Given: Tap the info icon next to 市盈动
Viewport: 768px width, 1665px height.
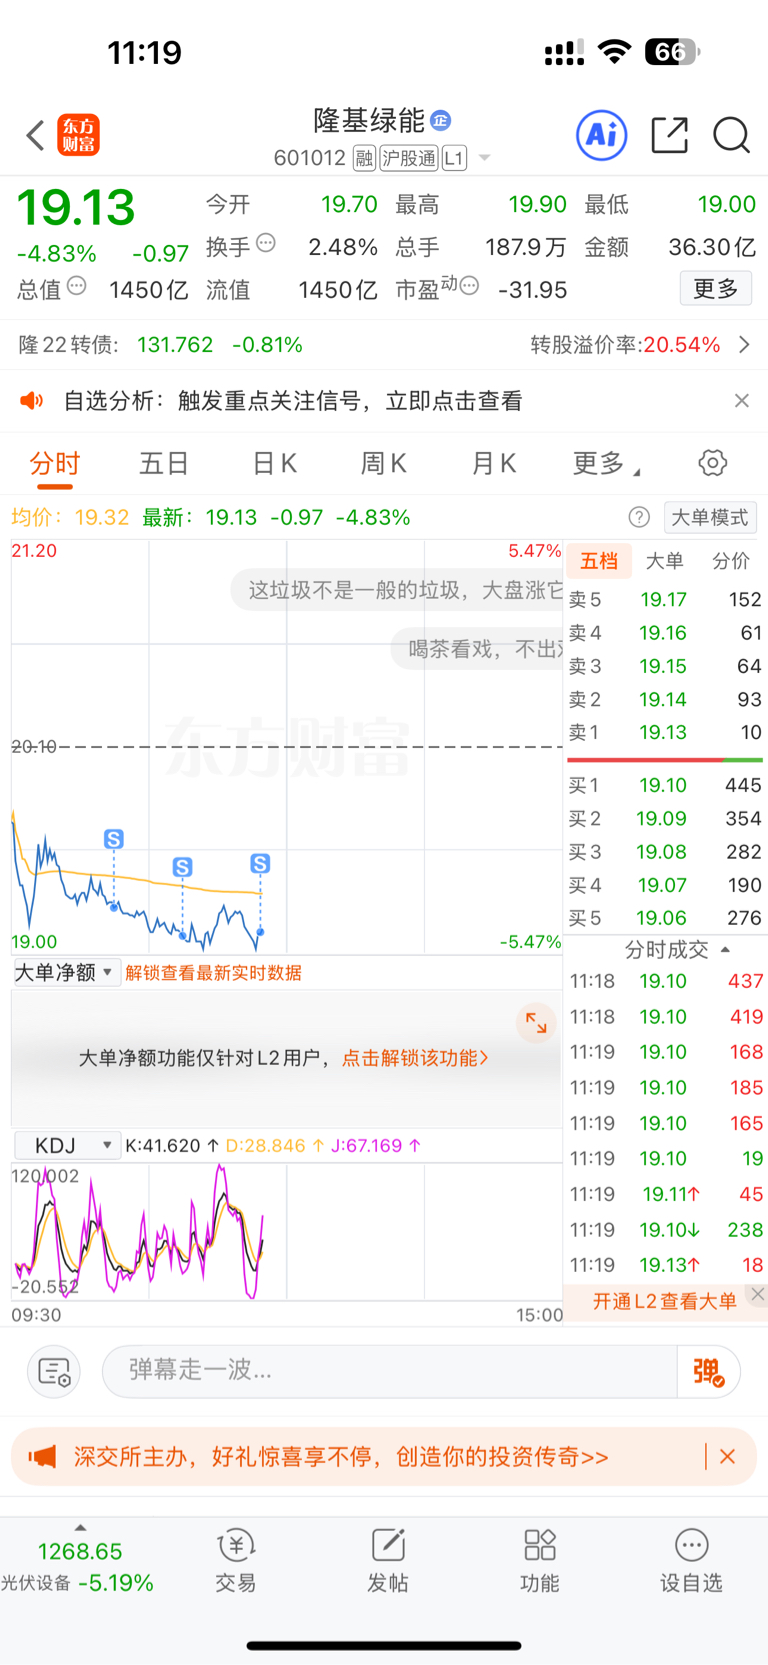Looking at the screenshot, I should [x=469, y=286].
